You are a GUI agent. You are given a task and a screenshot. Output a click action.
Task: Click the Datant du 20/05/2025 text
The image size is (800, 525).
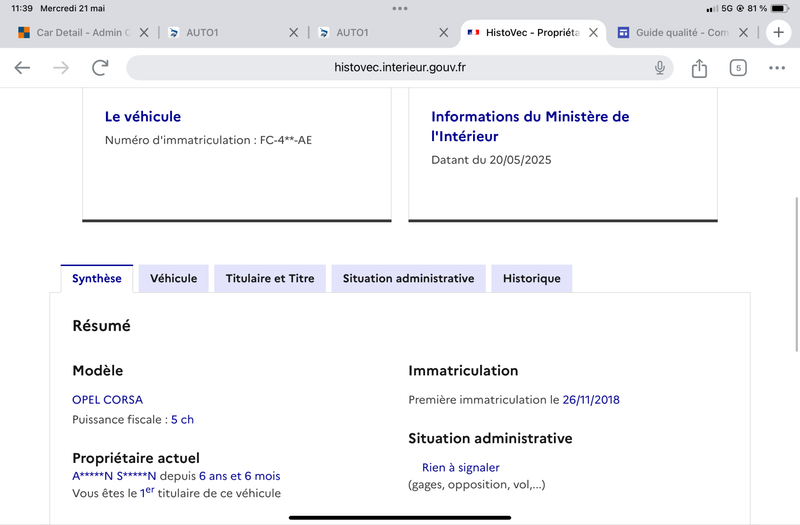tap(491, 160)
